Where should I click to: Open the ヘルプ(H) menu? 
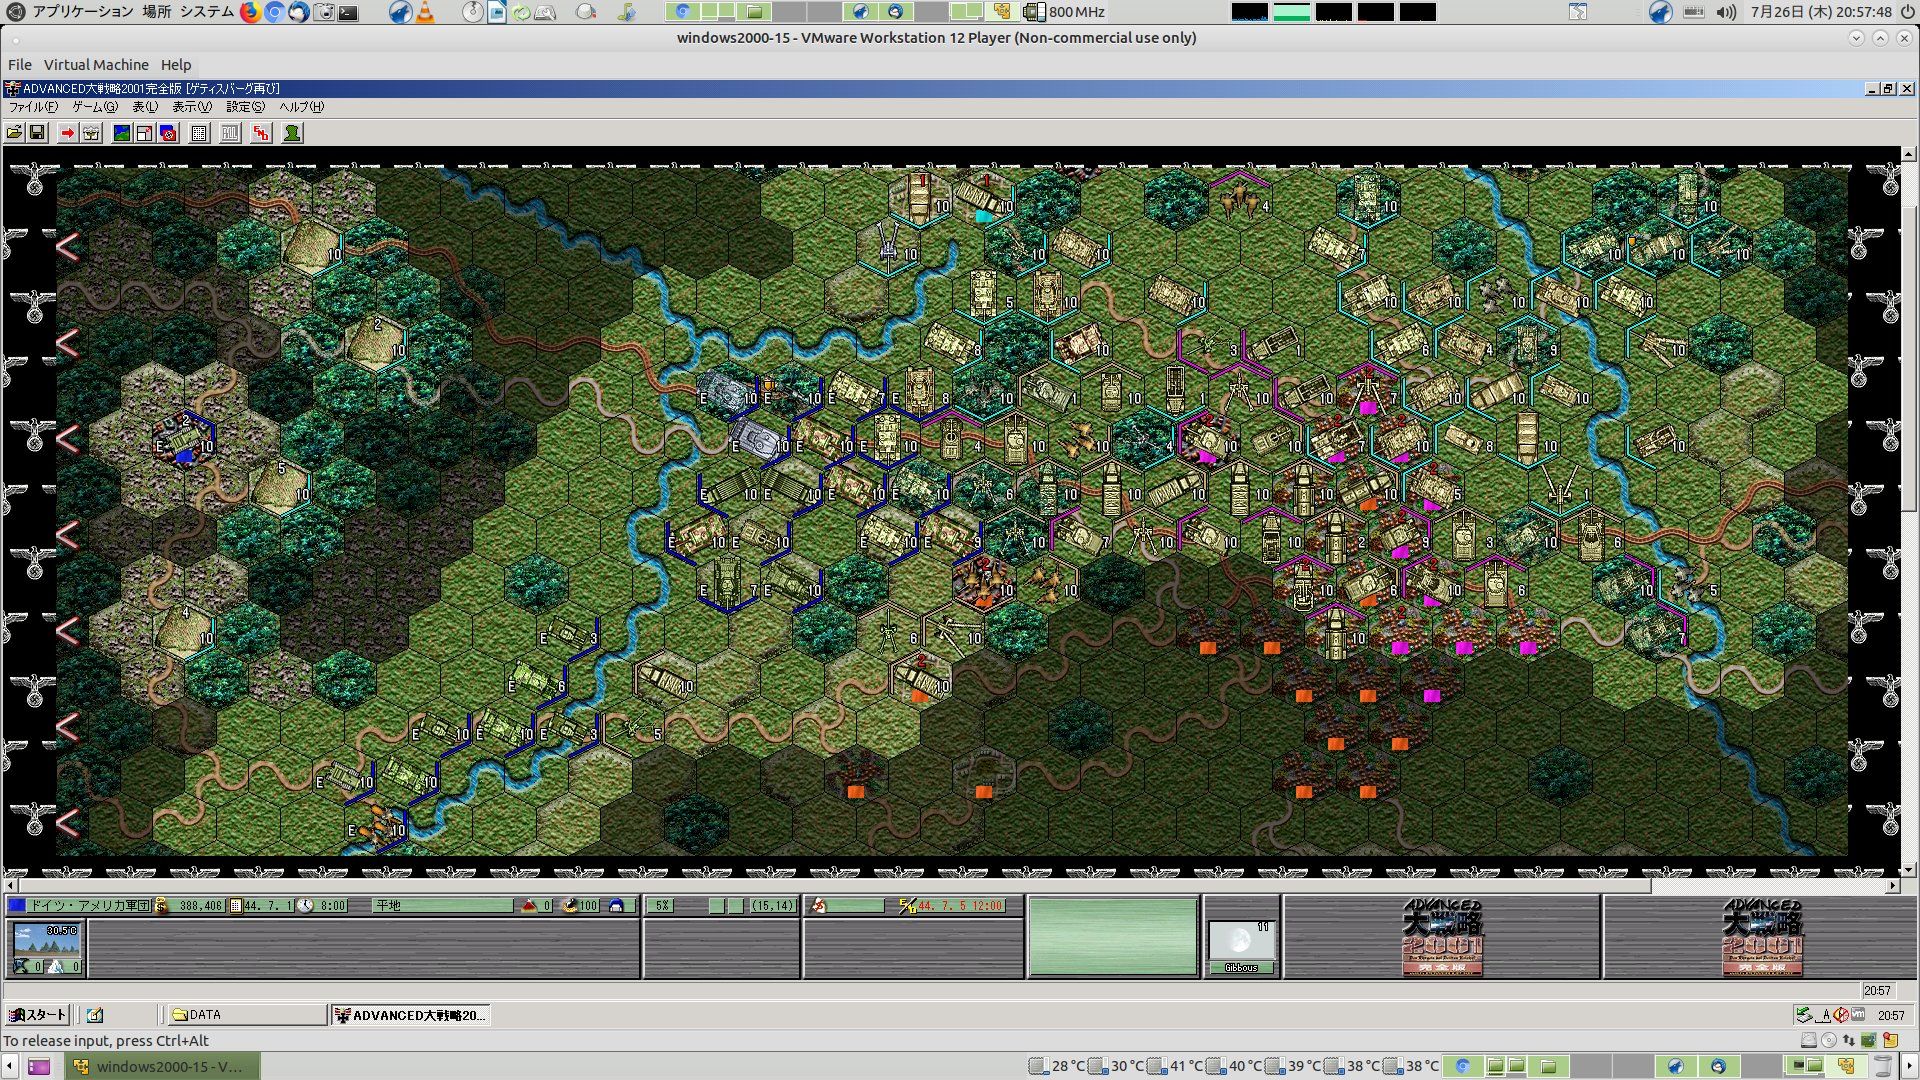tap(301, 107)
